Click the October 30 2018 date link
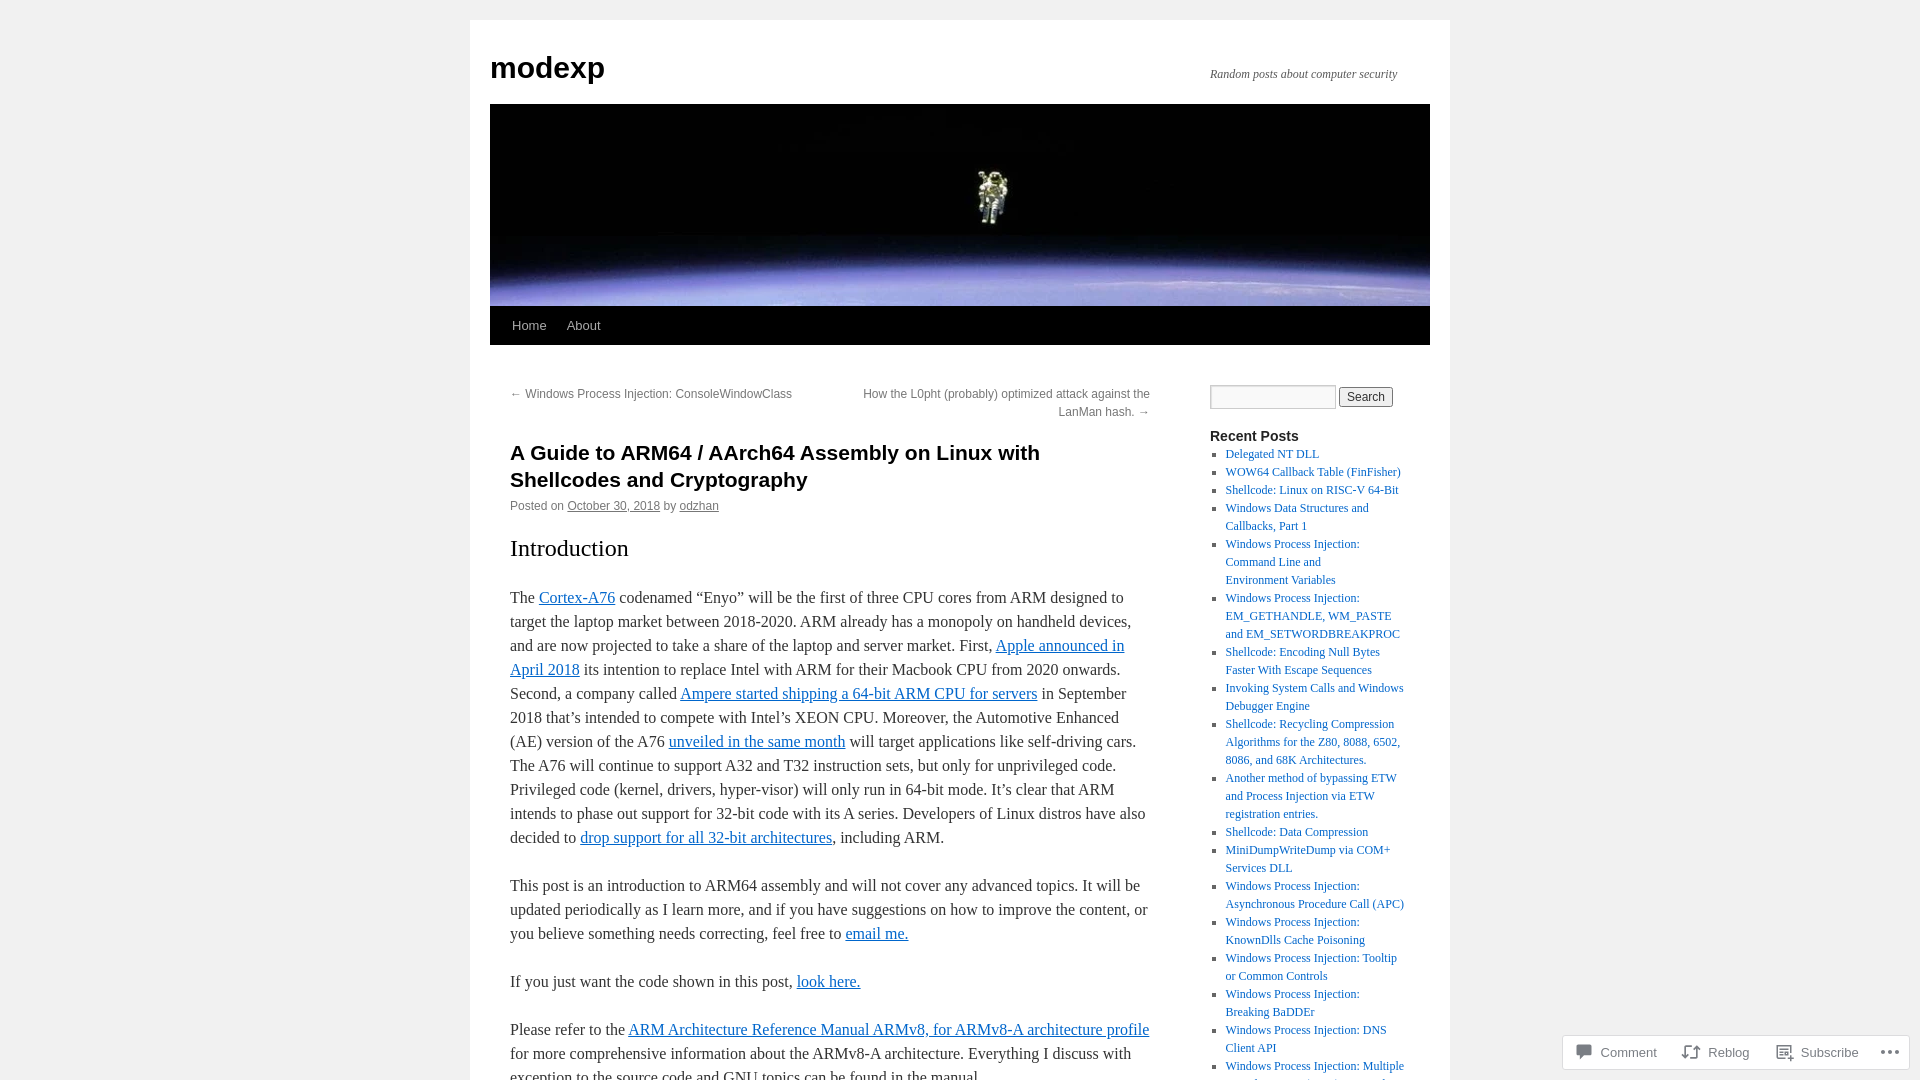 coord(612,505)
